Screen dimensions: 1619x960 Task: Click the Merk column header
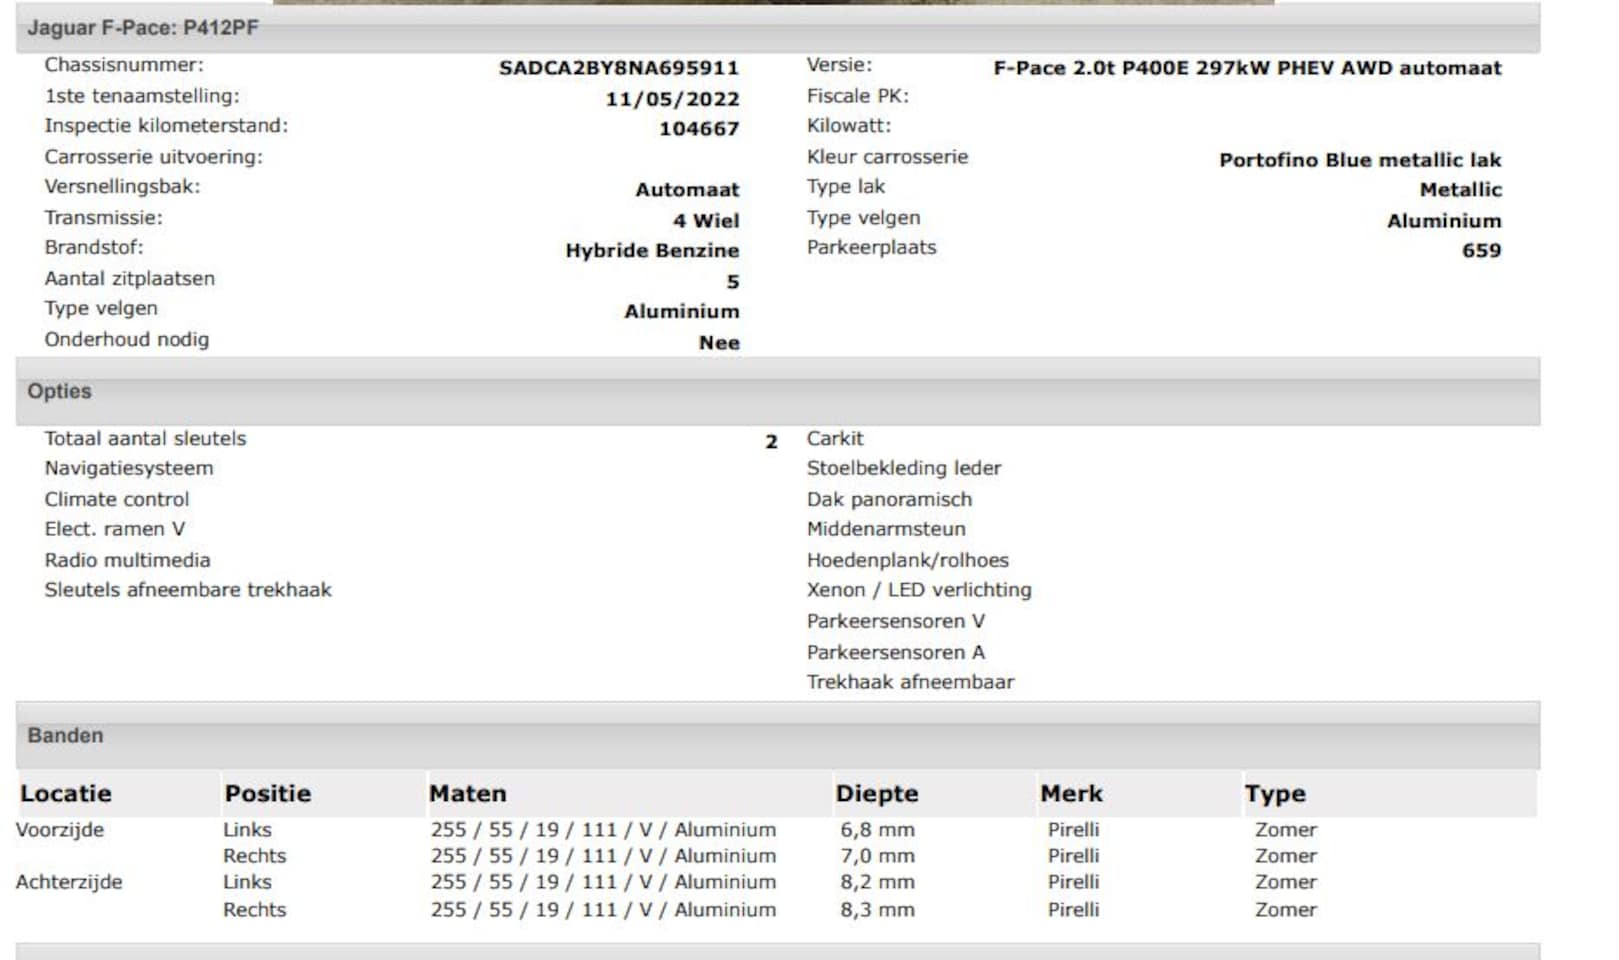coord(1071,793)
